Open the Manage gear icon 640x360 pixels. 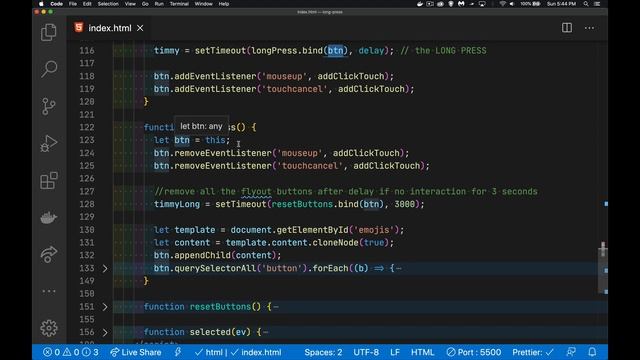click(49, 328)
